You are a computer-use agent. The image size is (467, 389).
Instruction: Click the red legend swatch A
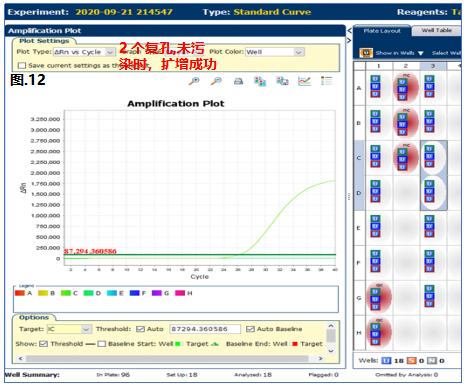(x=20, y=293)
